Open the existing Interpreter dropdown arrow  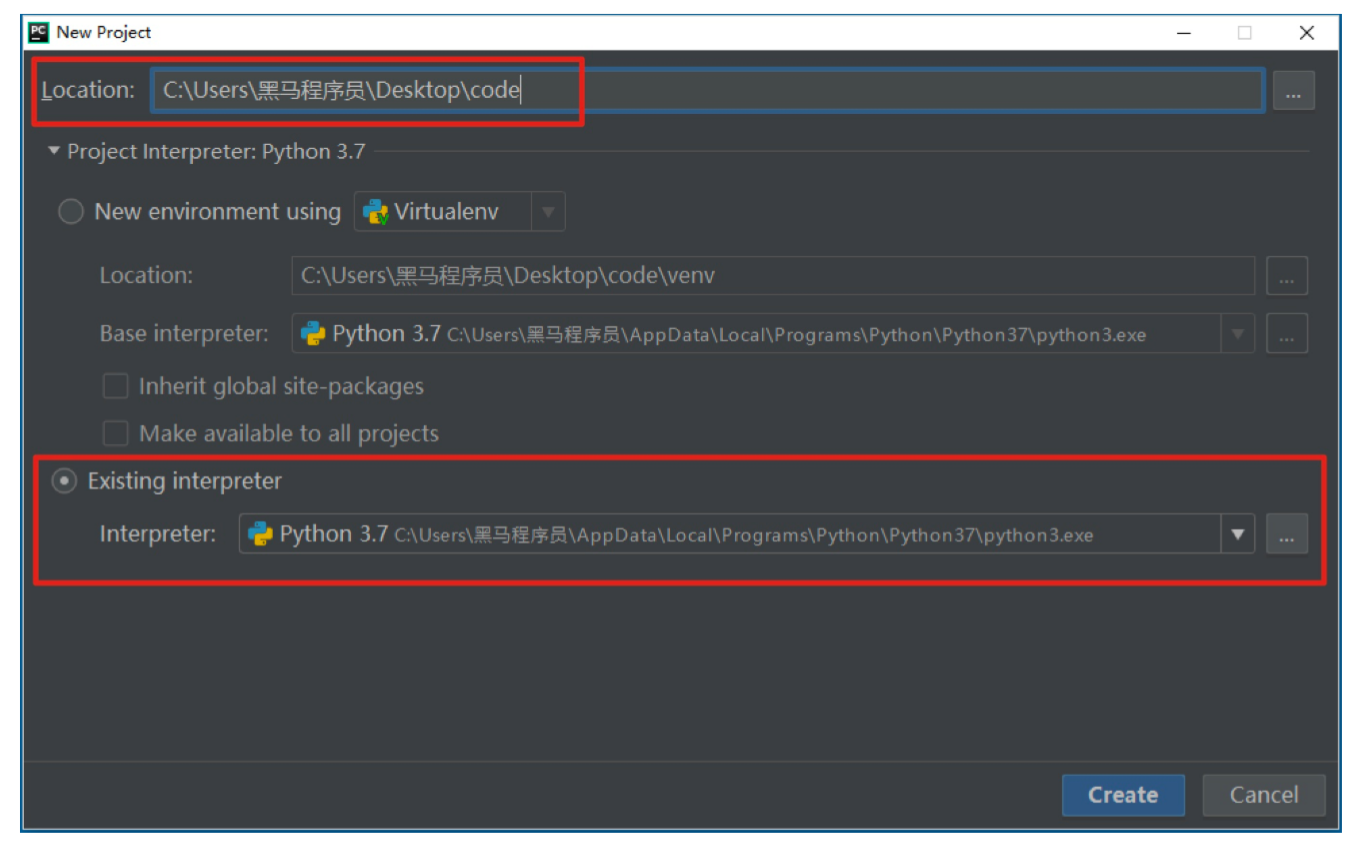tap(1238, 534)
